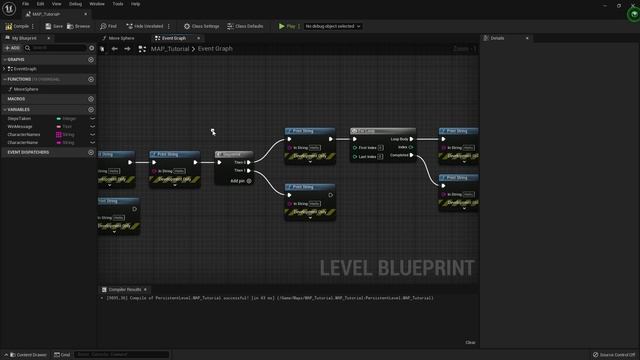Open Class Settings
The height and width of the screenshot is (360, 640).
pos(201,26)
